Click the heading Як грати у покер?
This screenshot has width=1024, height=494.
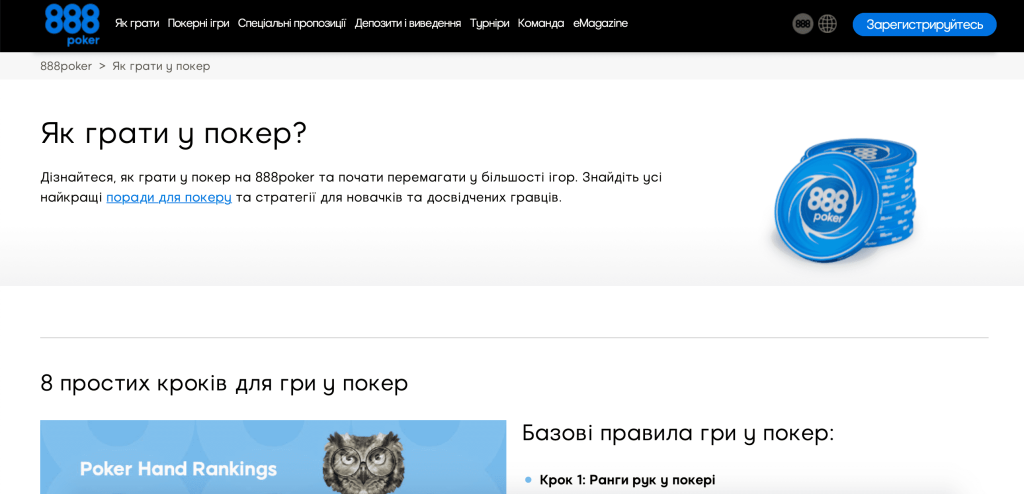(x=173, y=134)
